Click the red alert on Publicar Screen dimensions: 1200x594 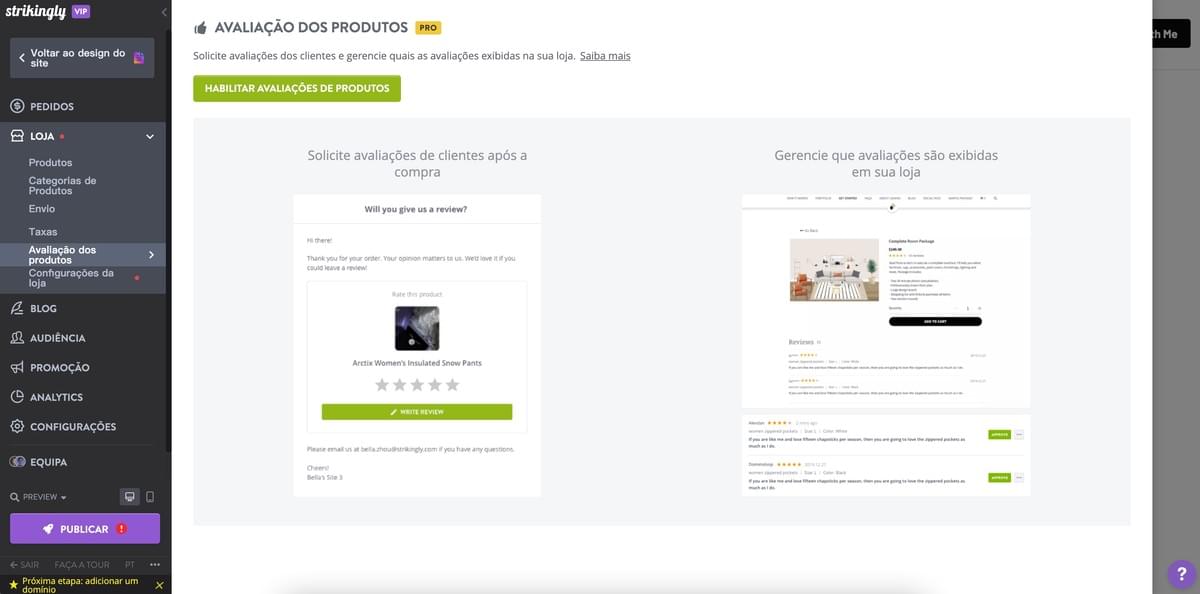click(122, 529)
